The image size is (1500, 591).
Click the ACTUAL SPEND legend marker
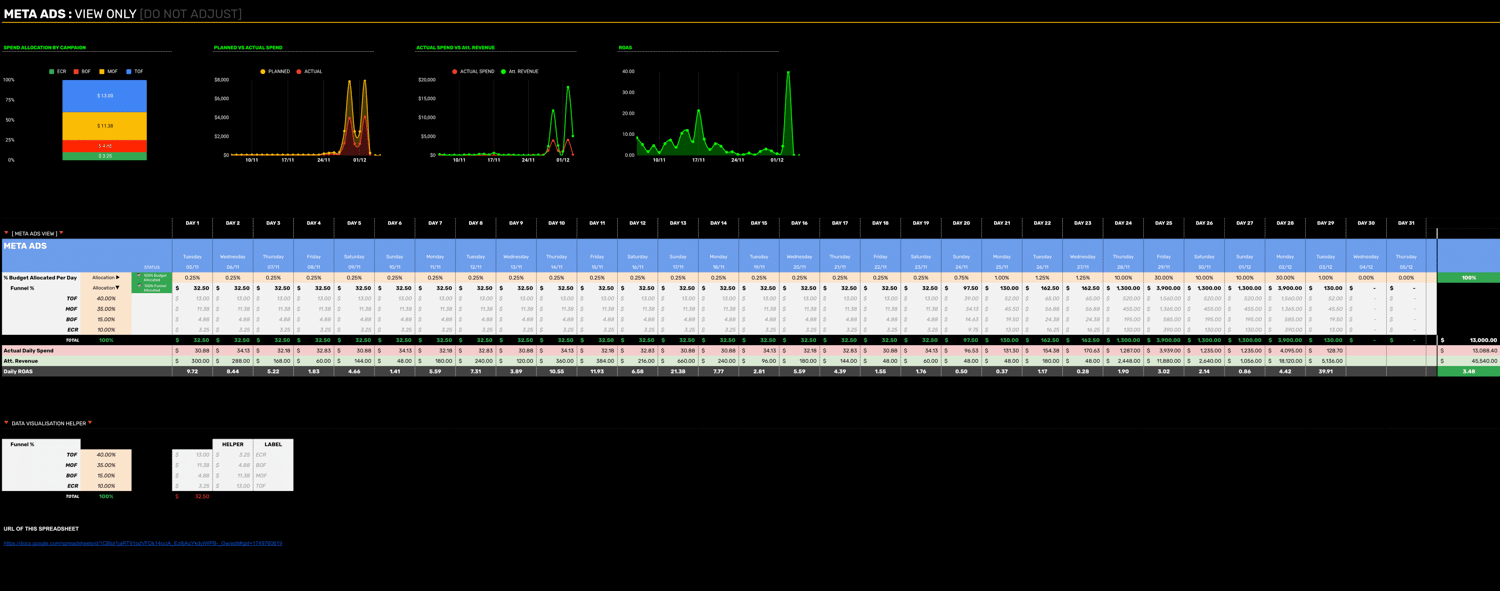455,72
